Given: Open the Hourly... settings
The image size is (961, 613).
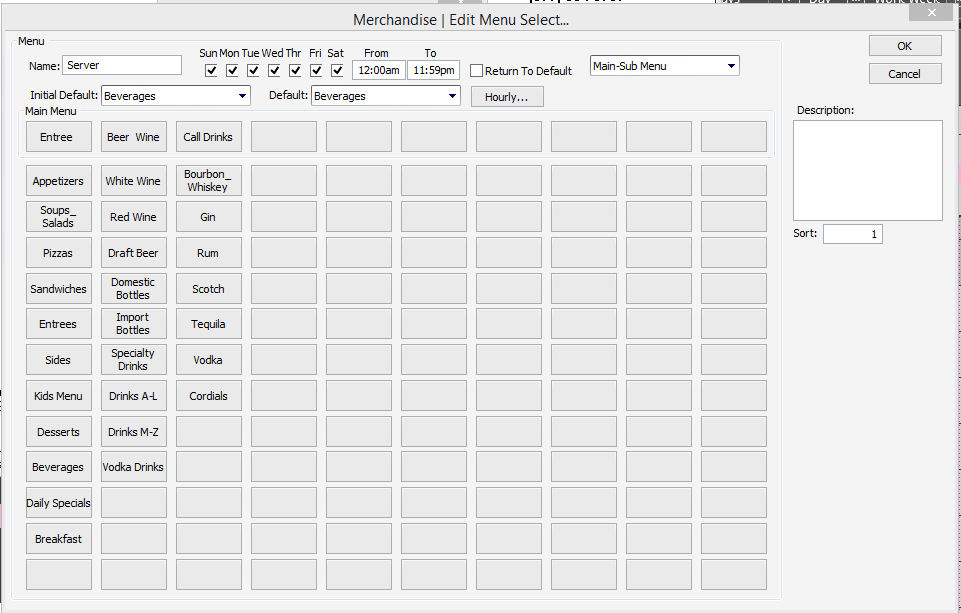Looking at the screenshot, I should 507,97.
